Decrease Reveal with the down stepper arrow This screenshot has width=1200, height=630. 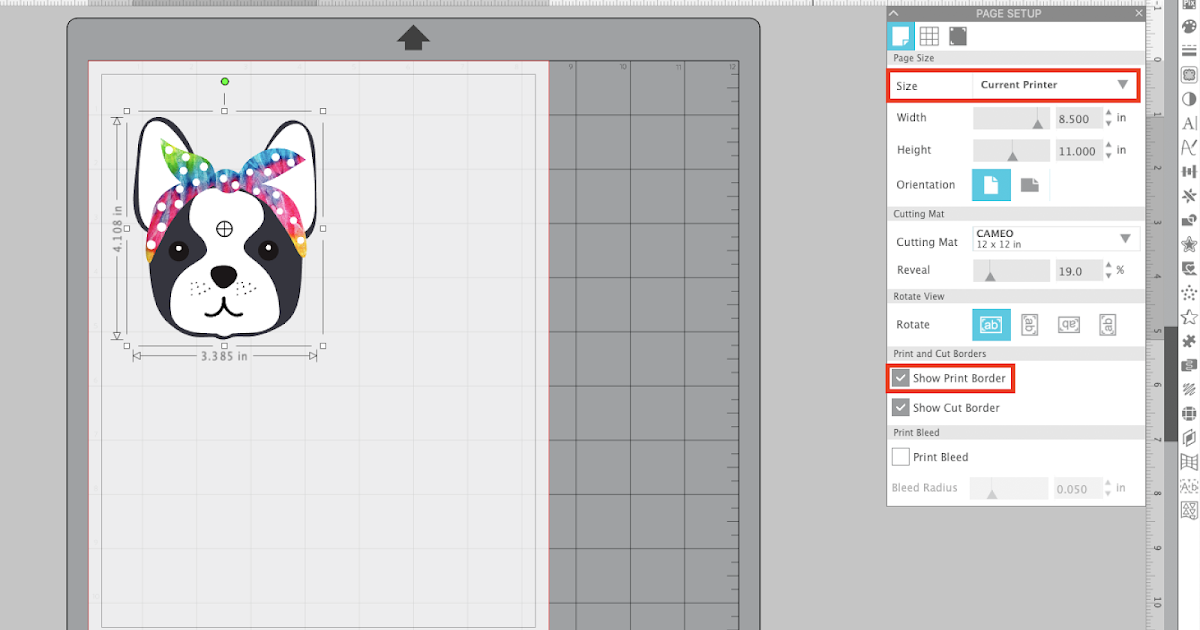[1108, 276]
